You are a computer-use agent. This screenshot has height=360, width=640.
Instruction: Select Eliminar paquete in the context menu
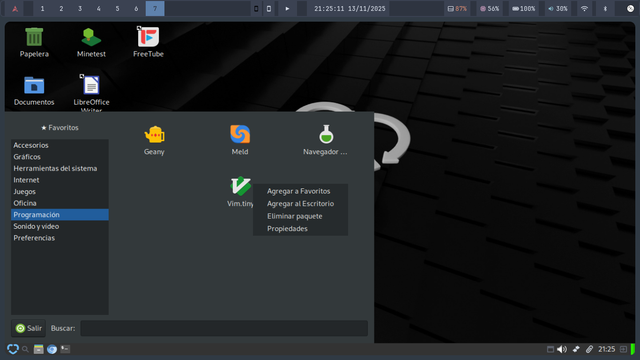(x=300, y=216)
